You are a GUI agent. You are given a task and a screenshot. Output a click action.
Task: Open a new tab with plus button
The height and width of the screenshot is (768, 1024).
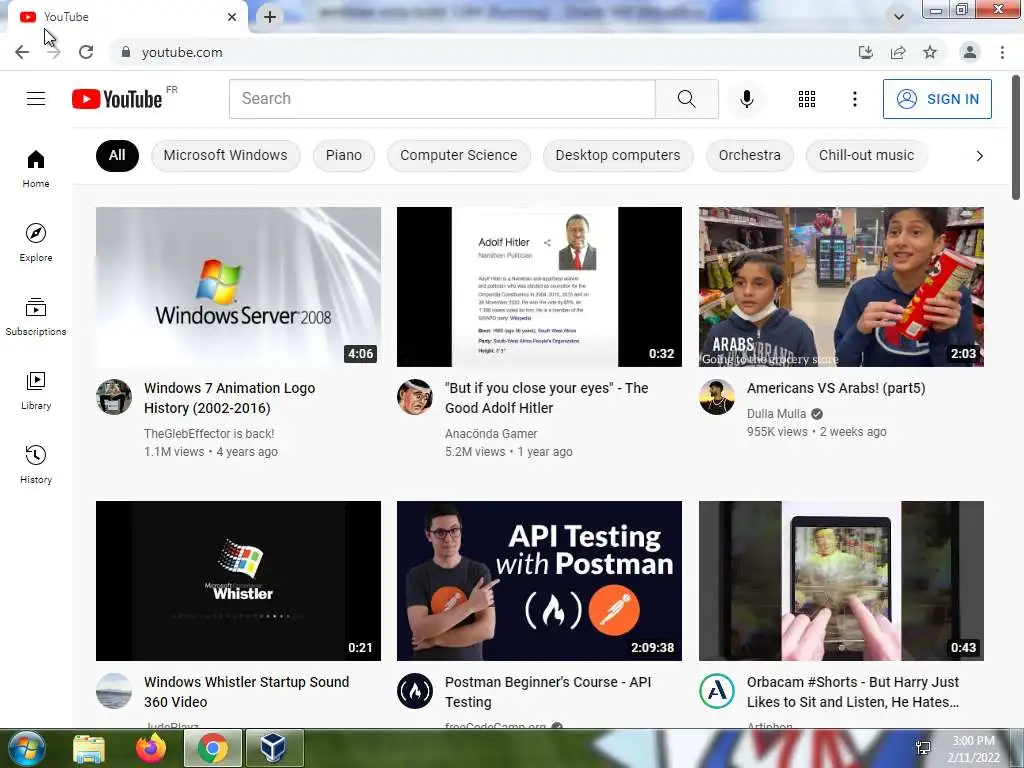coord(270,17)
